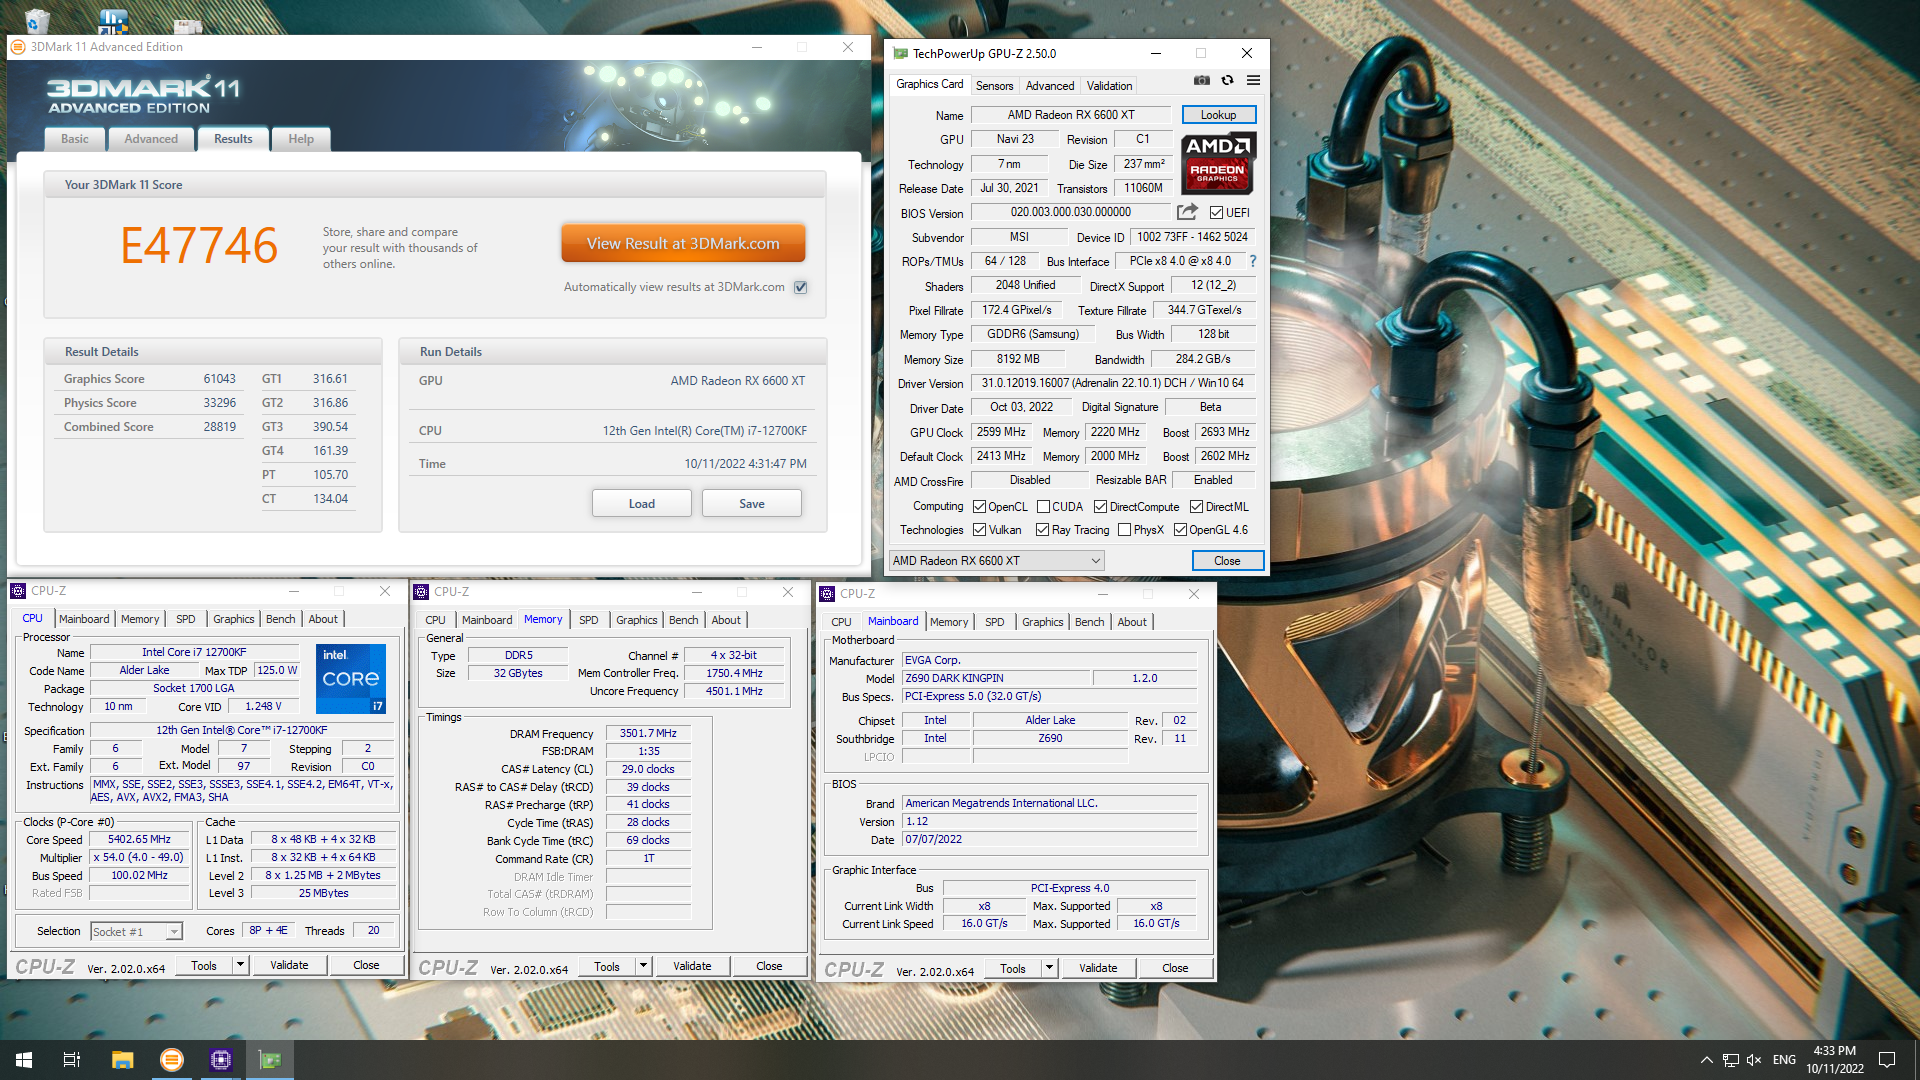The image size is (1920, 1080).
Task: Open the notification center icon
Action: 1887,1060
